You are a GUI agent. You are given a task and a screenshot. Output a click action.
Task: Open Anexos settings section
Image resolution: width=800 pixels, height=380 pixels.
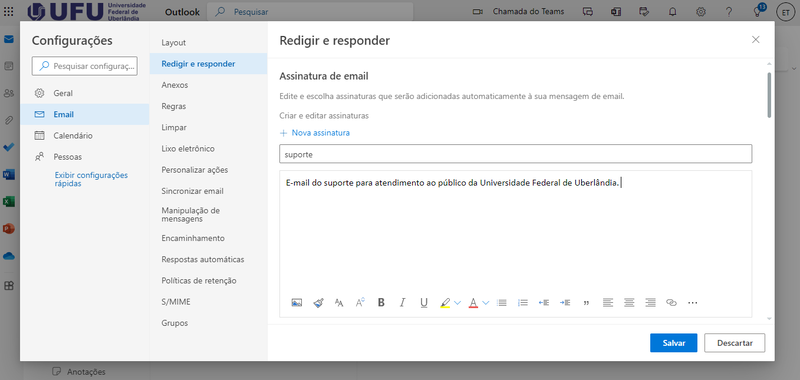208,85
